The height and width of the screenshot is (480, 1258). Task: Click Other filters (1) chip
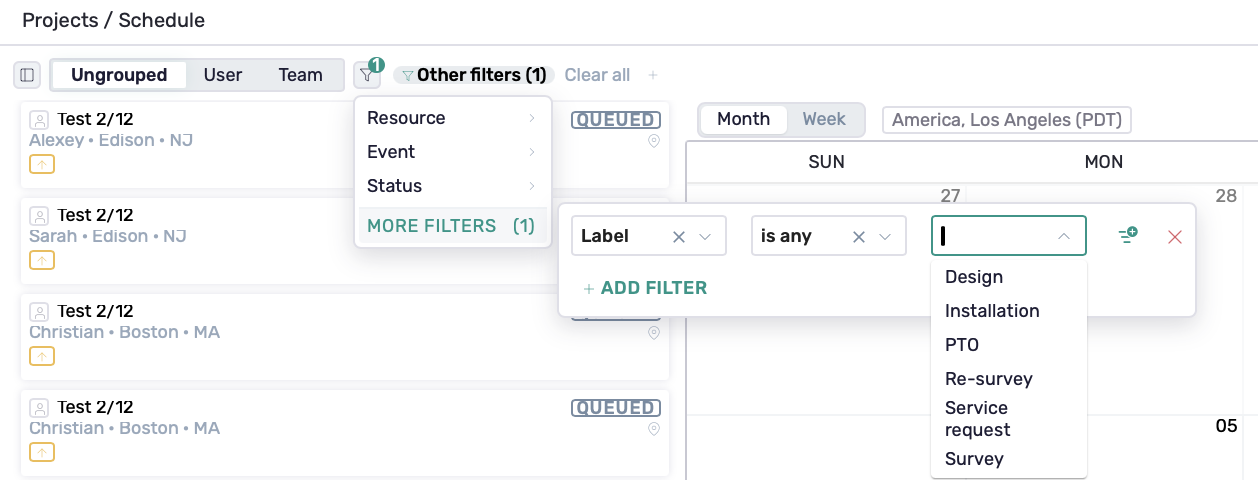point(474,75)
